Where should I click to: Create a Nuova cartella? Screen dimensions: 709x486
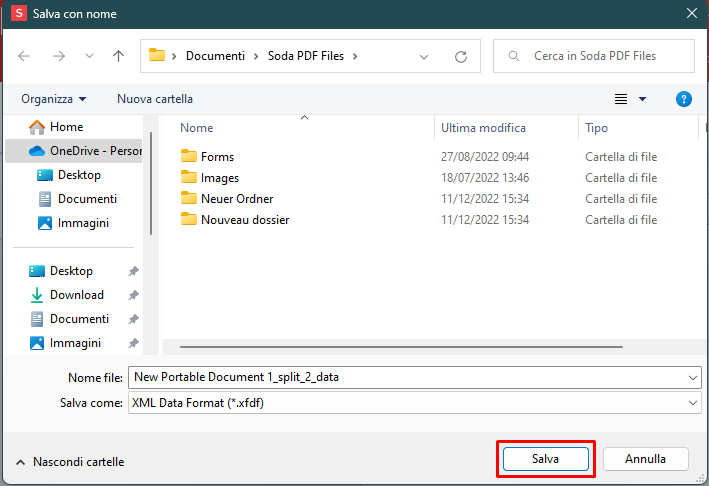(155, 99)
